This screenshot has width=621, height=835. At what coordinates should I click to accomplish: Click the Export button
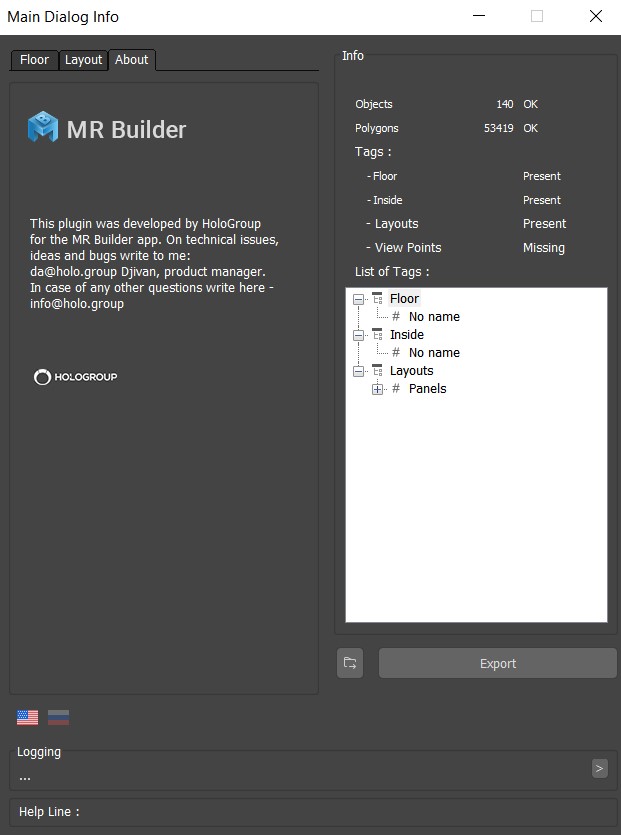coord(497,663)
